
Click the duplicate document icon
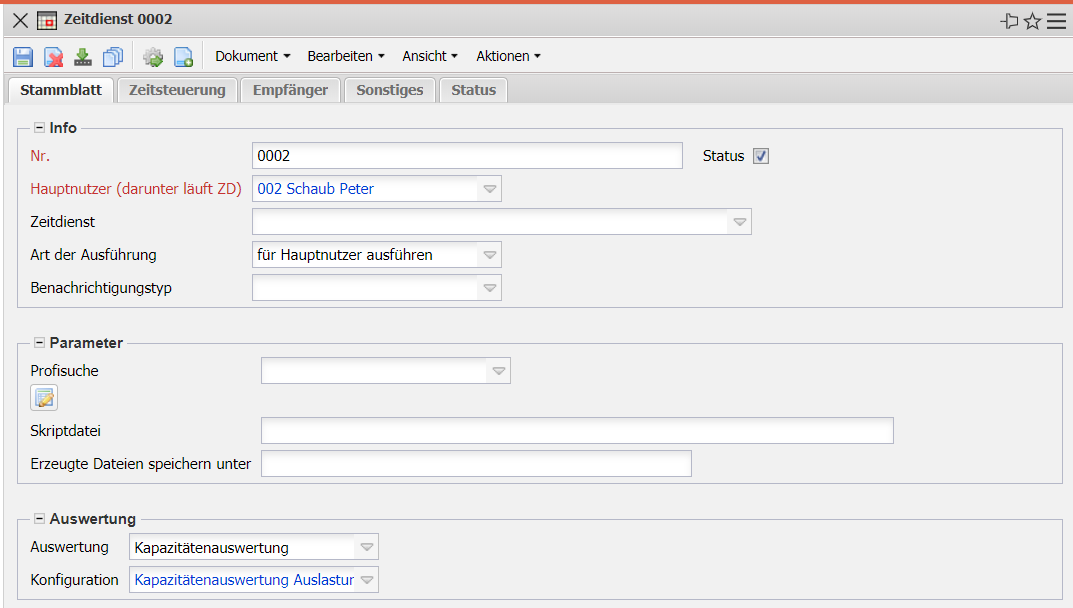pos(113,57)
